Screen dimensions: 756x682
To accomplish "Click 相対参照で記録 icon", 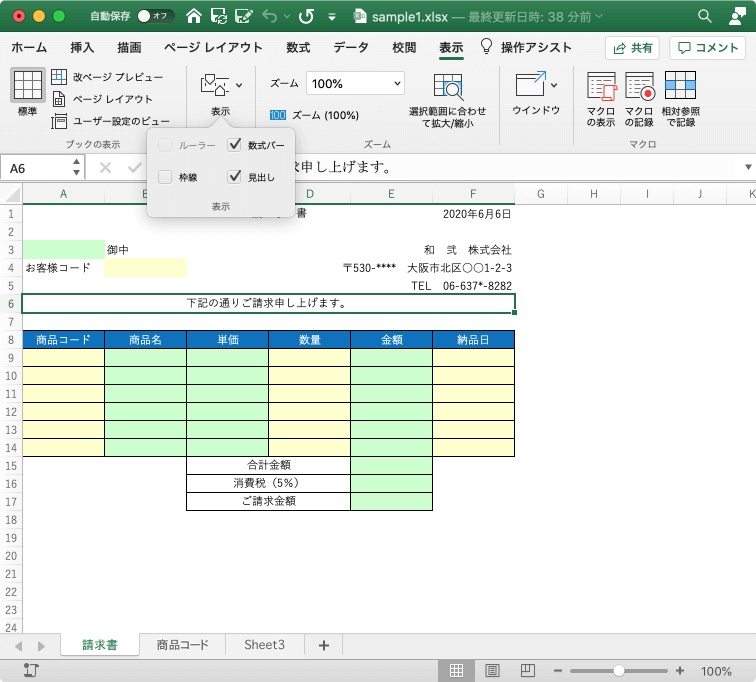I will pos(680,85).
